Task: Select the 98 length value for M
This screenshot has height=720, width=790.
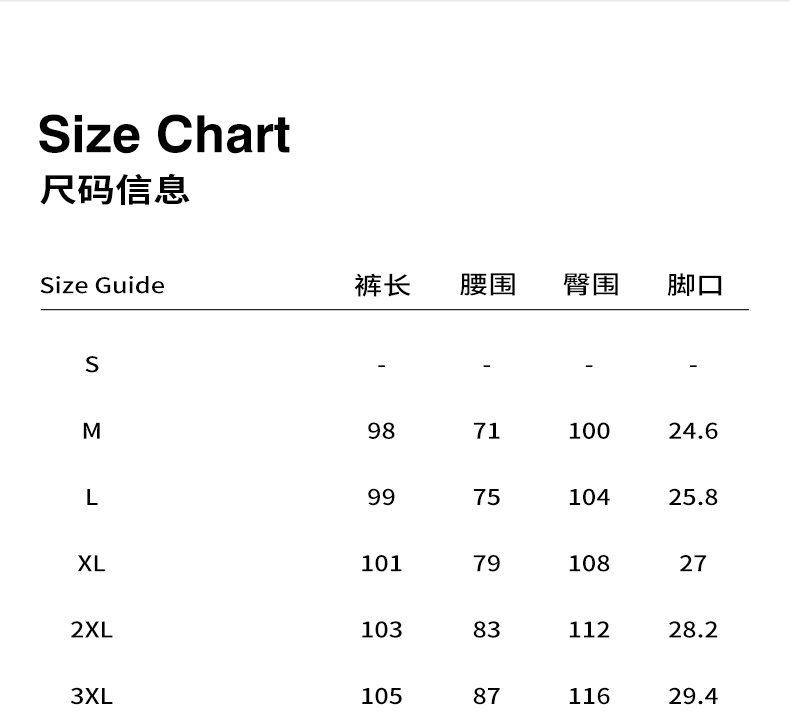Action: click(381, 431)
